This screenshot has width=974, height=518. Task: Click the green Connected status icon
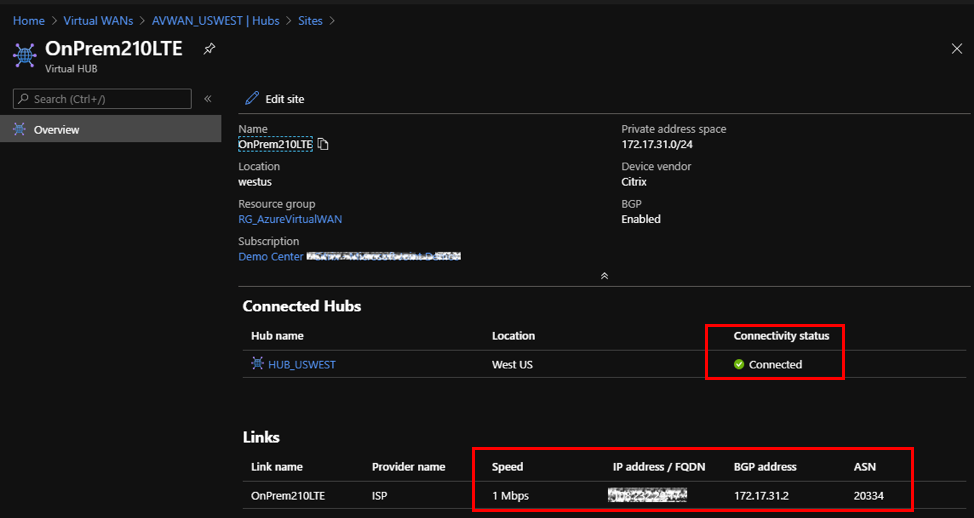[x=739, y=365]
